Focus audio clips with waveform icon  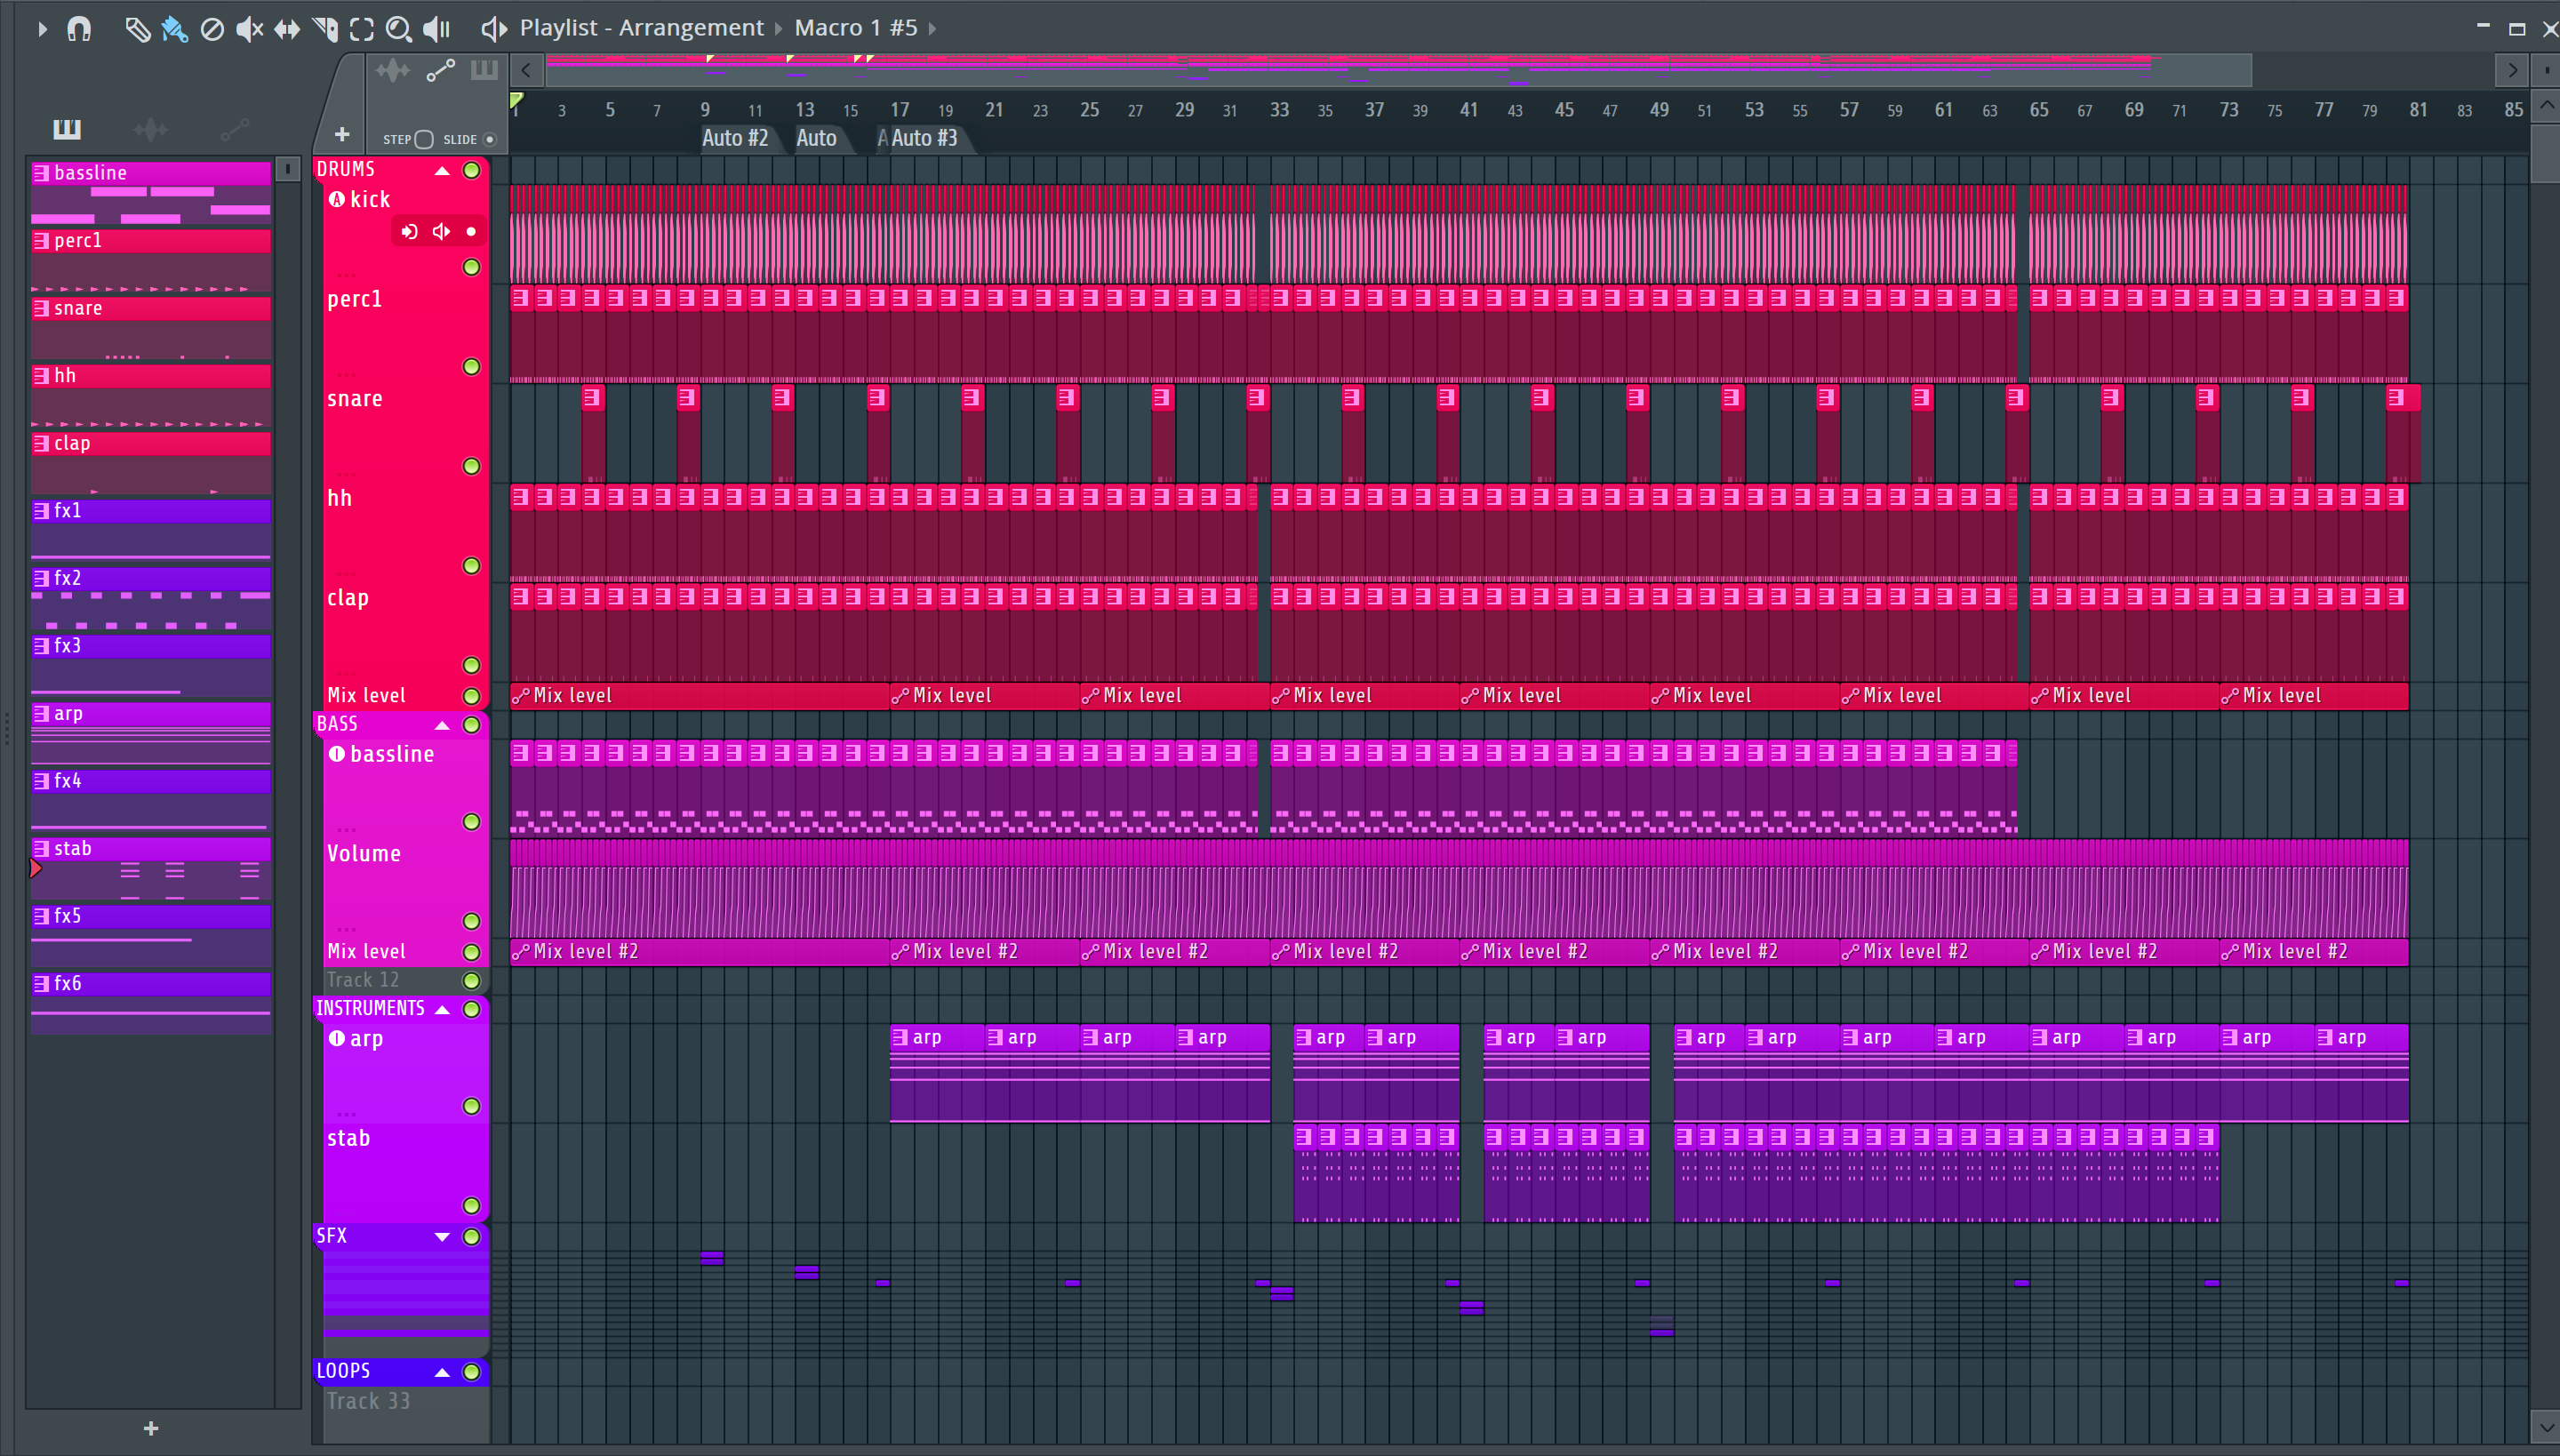[x=393, y=70]
